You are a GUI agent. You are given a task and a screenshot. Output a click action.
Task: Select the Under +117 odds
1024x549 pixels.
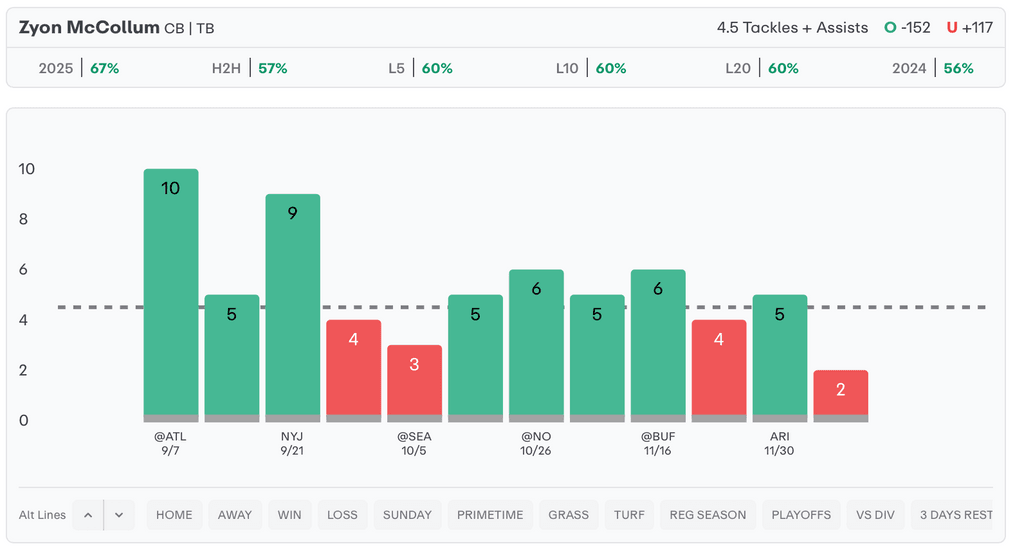(969, 28)
